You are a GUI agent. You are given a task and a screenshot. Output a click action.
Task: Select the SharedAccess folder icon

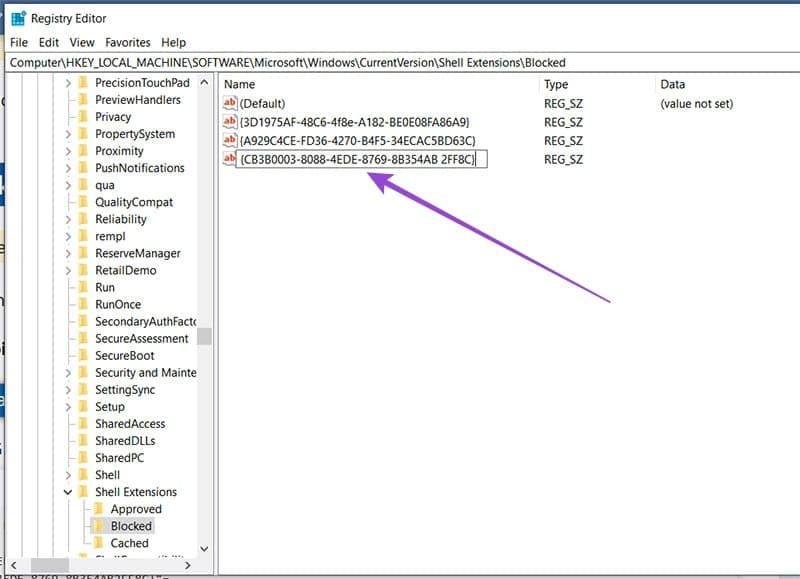click(83, 424)
